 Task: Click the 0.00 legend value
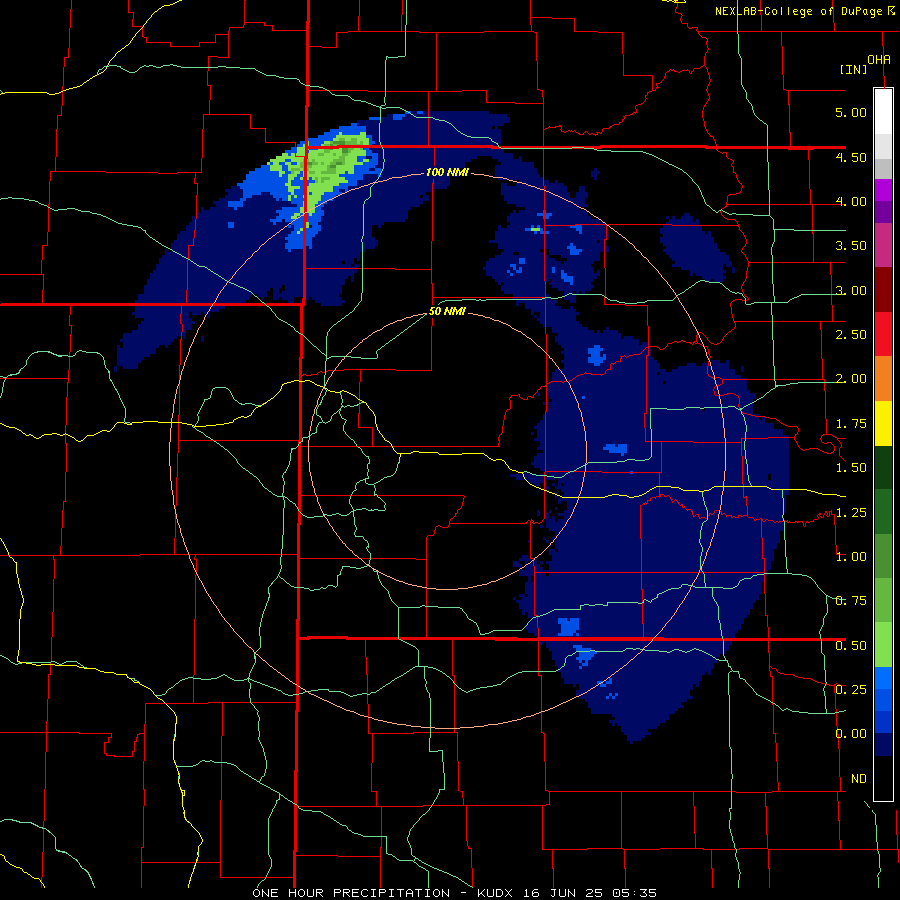(851, 734)
